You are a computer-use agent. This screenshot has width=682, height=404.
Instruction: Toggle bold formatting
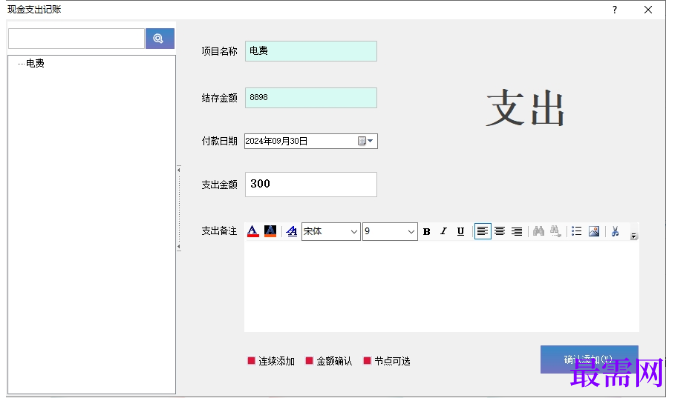coord(427,231)
